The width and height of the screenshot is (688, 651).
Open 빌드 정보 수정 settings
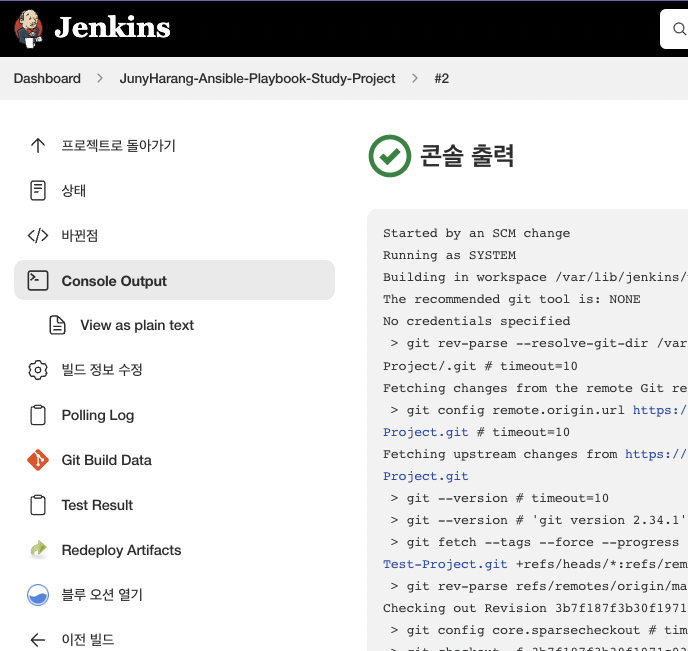(x=102, y=370)
